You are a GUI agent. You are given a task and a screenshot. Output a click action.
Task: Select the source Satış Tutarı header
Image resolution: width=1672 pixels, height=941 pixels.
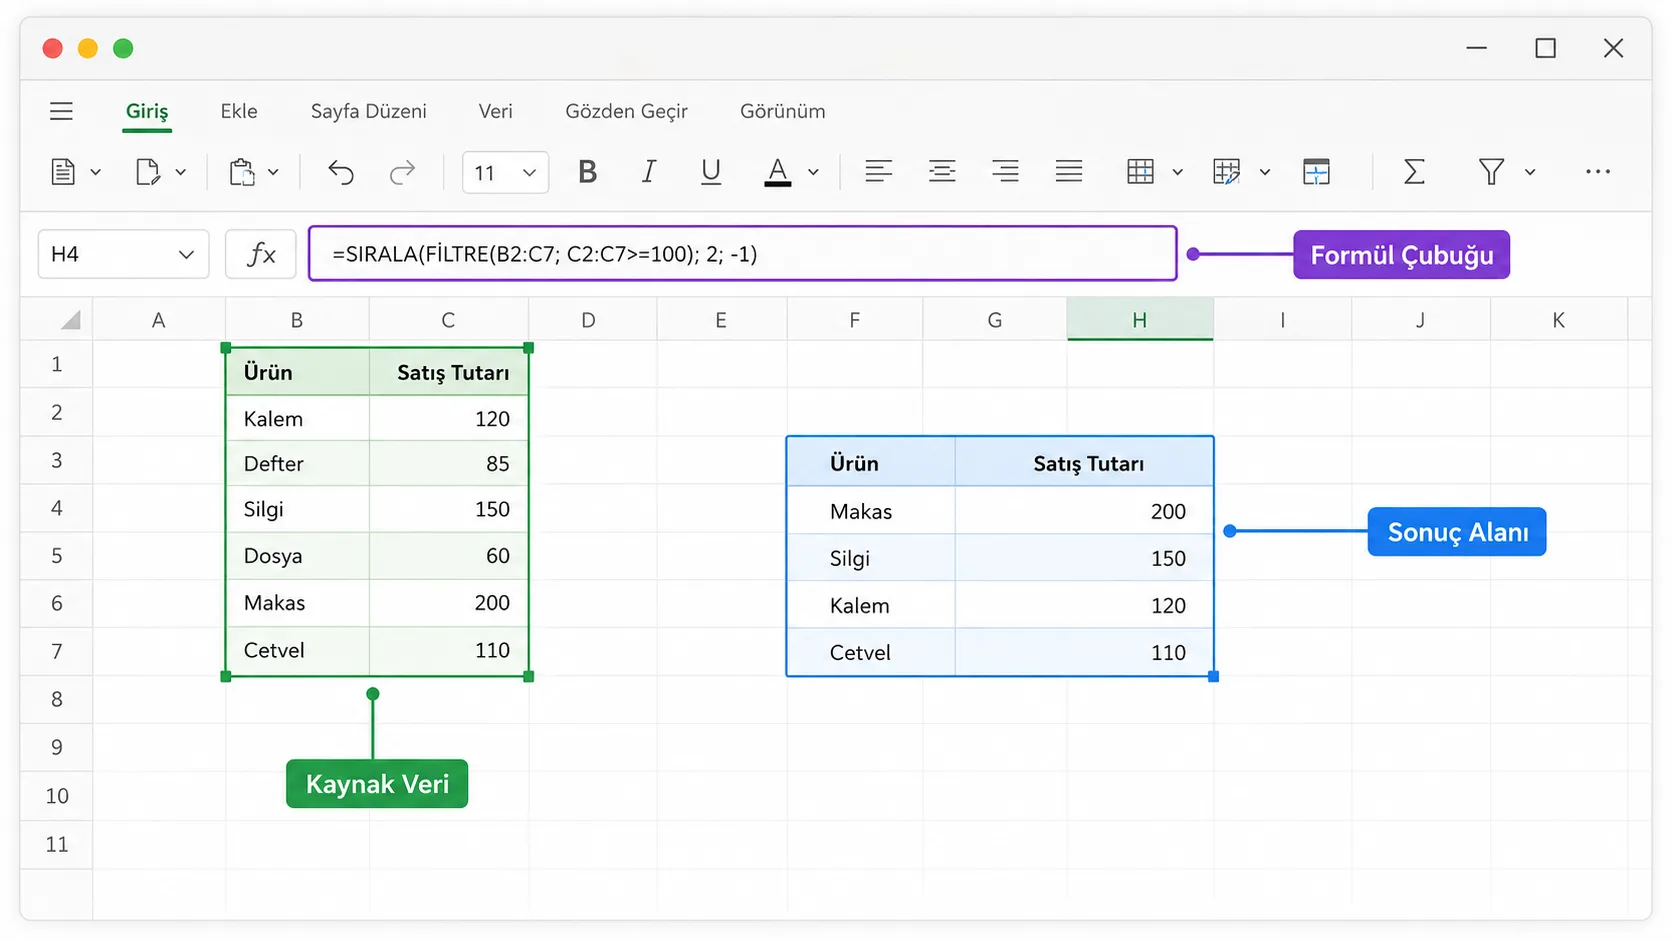coord(448,372)
